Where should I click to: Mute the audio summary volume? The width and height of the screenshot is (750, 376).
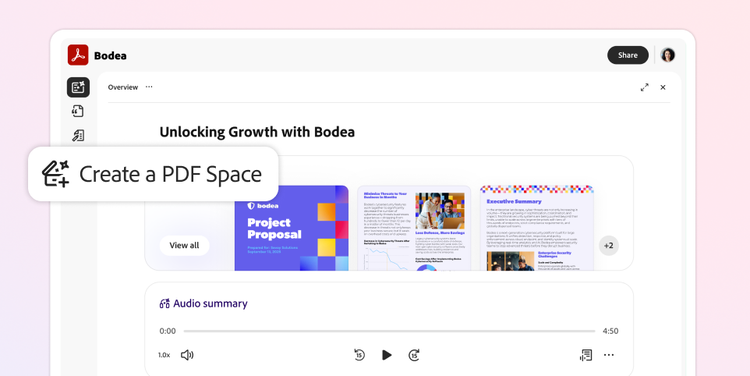(x=187, y=355)
